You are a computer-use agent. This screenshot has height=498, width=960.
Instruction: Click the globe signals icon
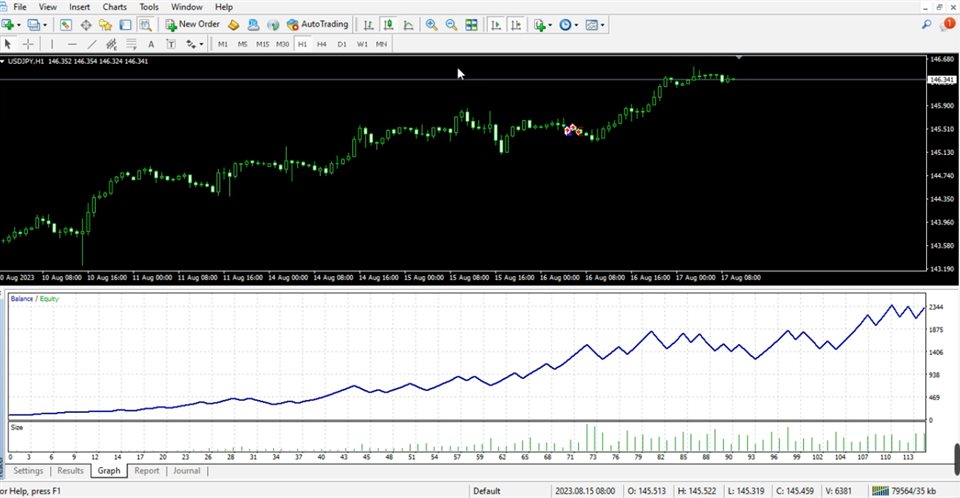pyautogui.click(x=273, y=25)
